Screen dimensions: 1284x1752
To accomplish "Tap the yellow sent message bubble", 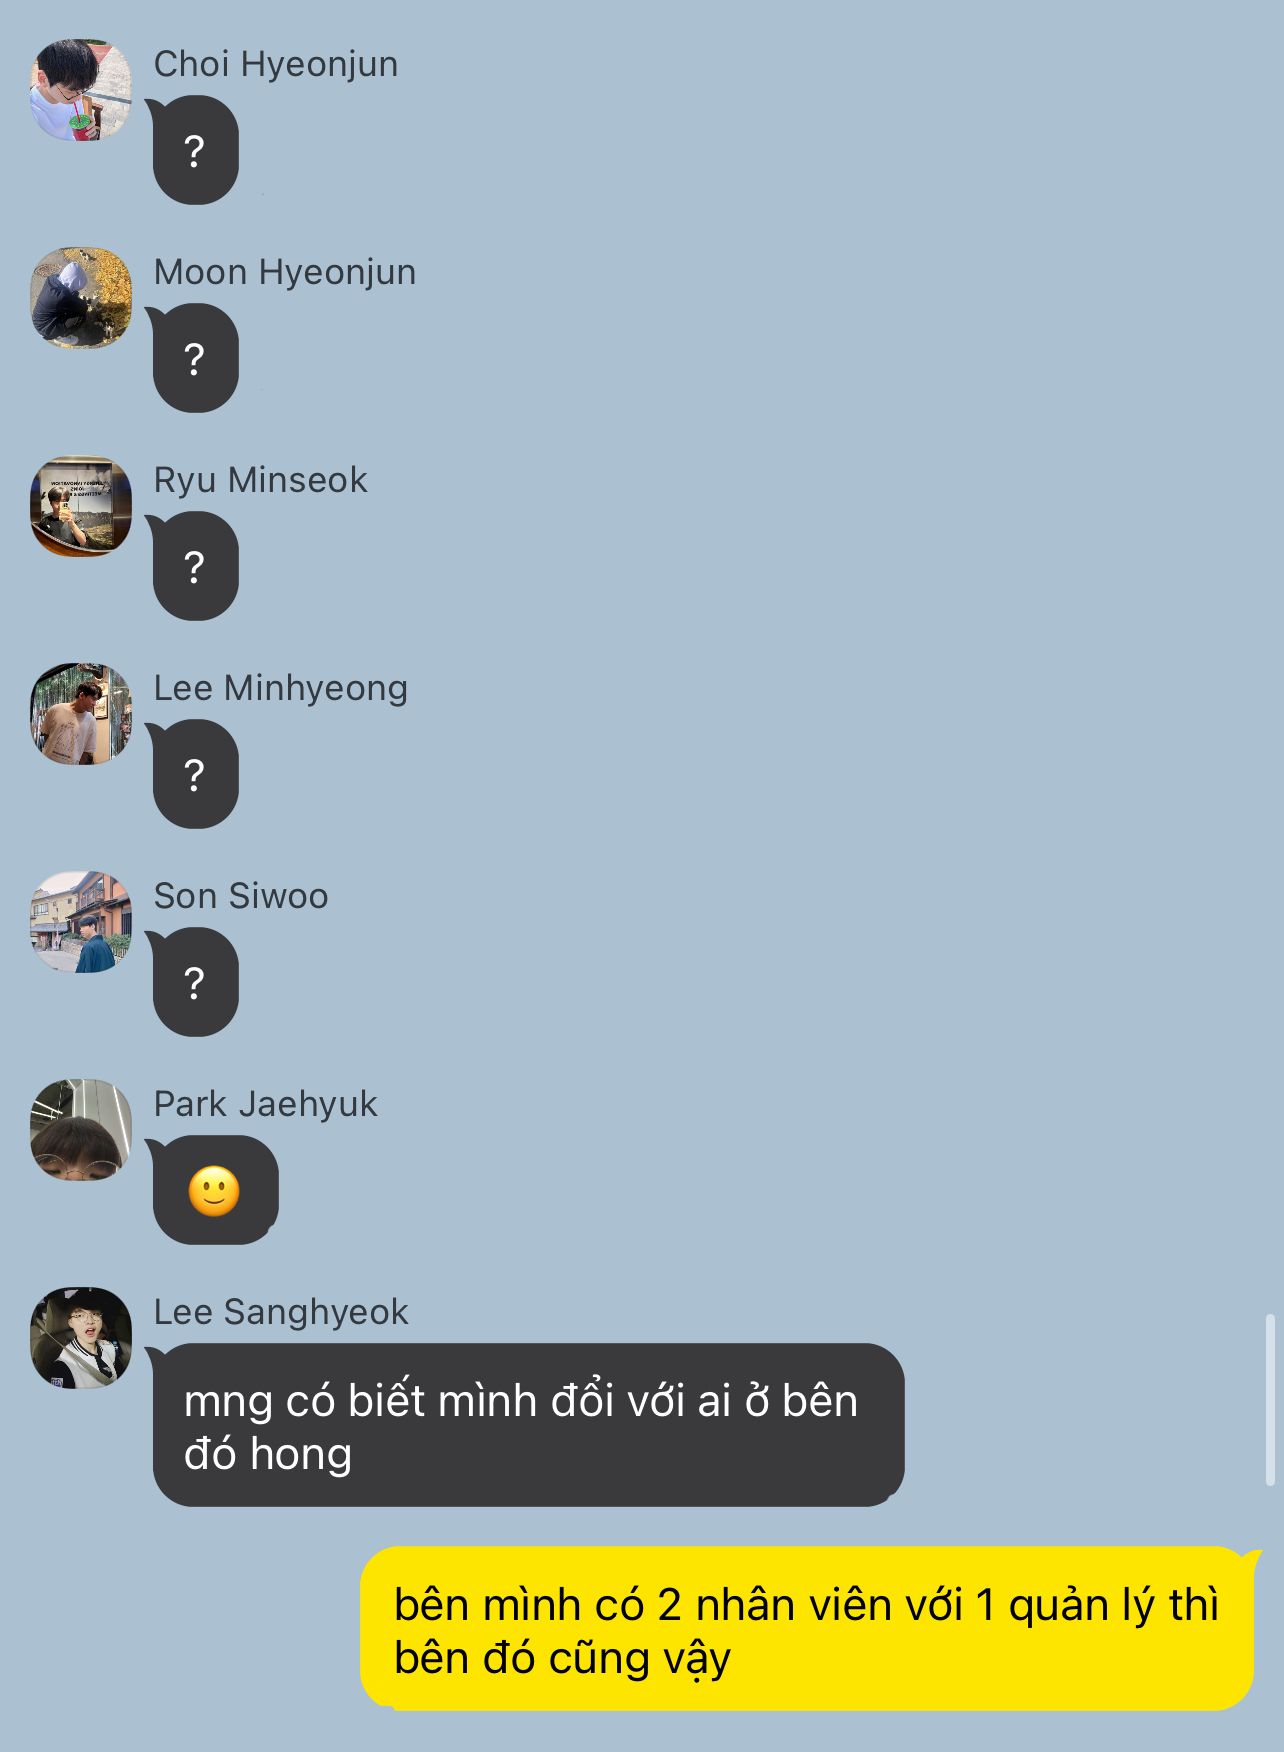I will (808, 1629).
